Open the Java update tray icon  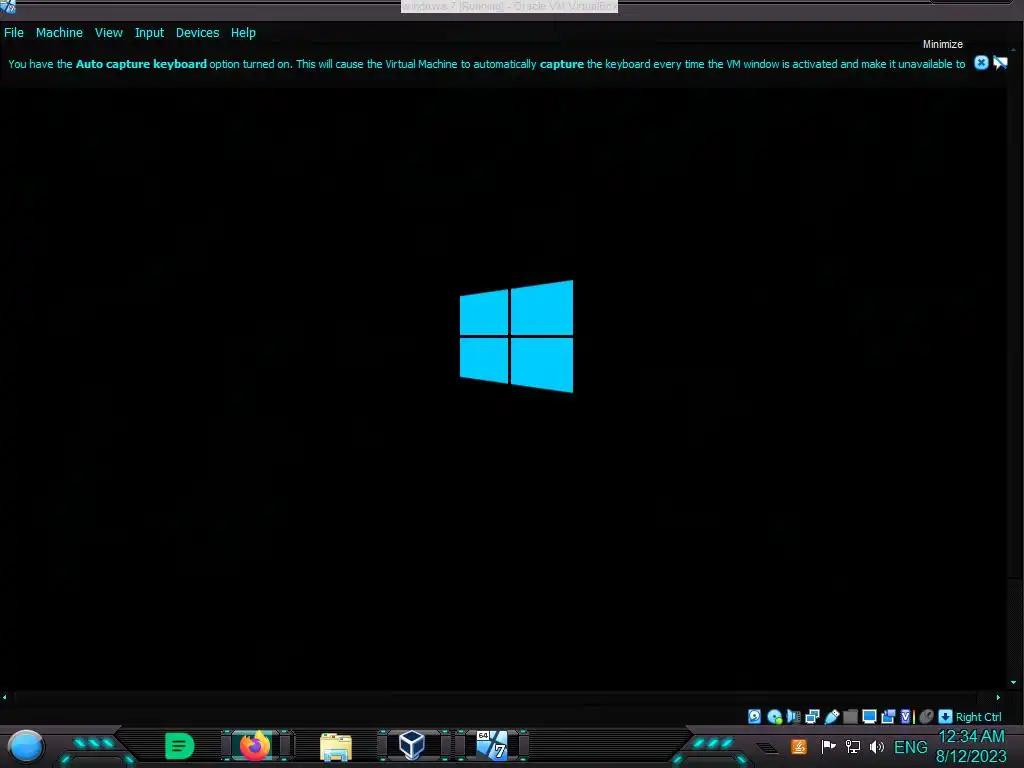[x=799, y=746]
